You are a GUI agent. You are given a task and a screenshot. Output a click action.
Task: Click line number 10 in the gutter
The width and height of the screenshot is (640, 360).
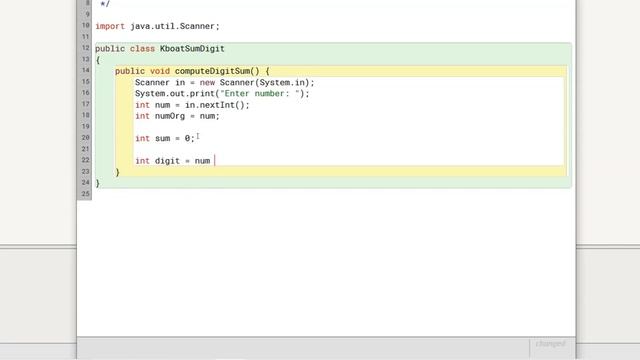pos(85,25)
